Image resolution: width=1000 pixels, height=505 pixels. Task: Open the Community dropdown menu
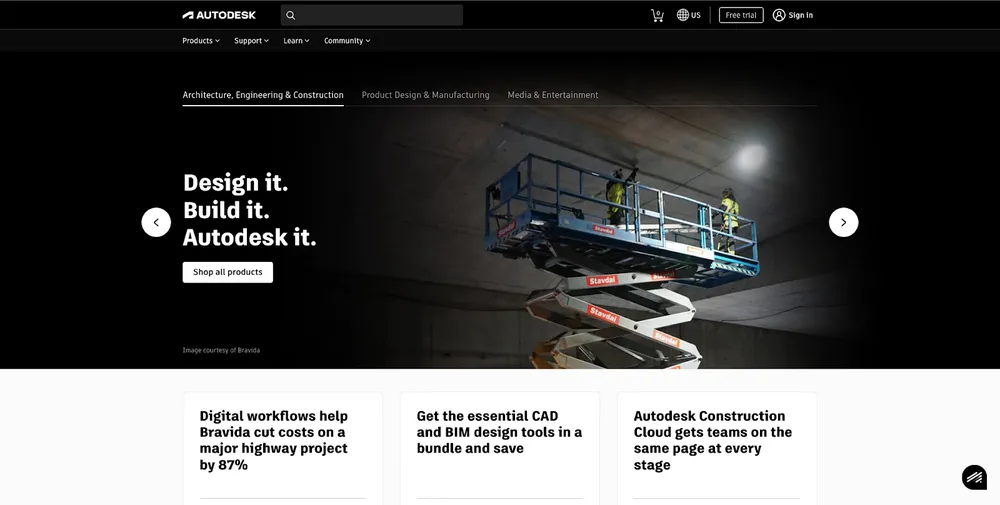[347, 41]
